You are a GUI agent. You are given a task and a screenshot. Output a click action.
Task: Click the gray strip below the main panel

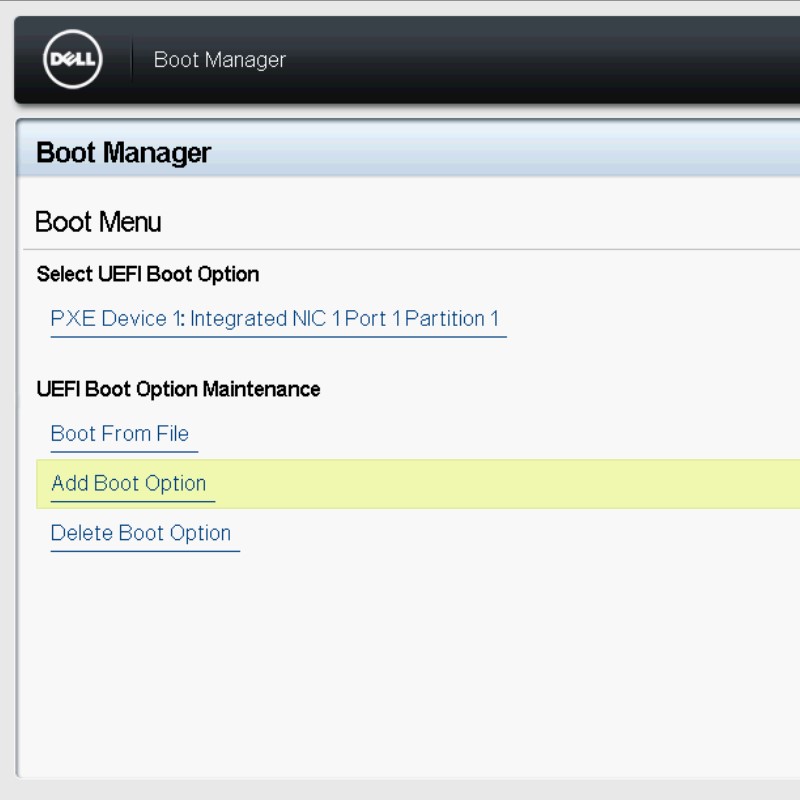click(400, 790)
